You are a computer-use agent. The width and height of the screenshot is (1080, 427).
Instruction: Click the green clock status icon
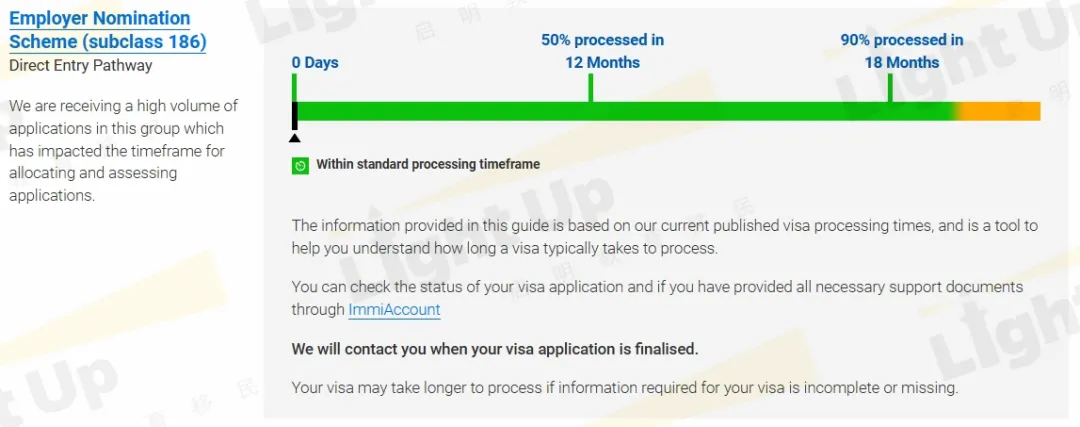300,165
